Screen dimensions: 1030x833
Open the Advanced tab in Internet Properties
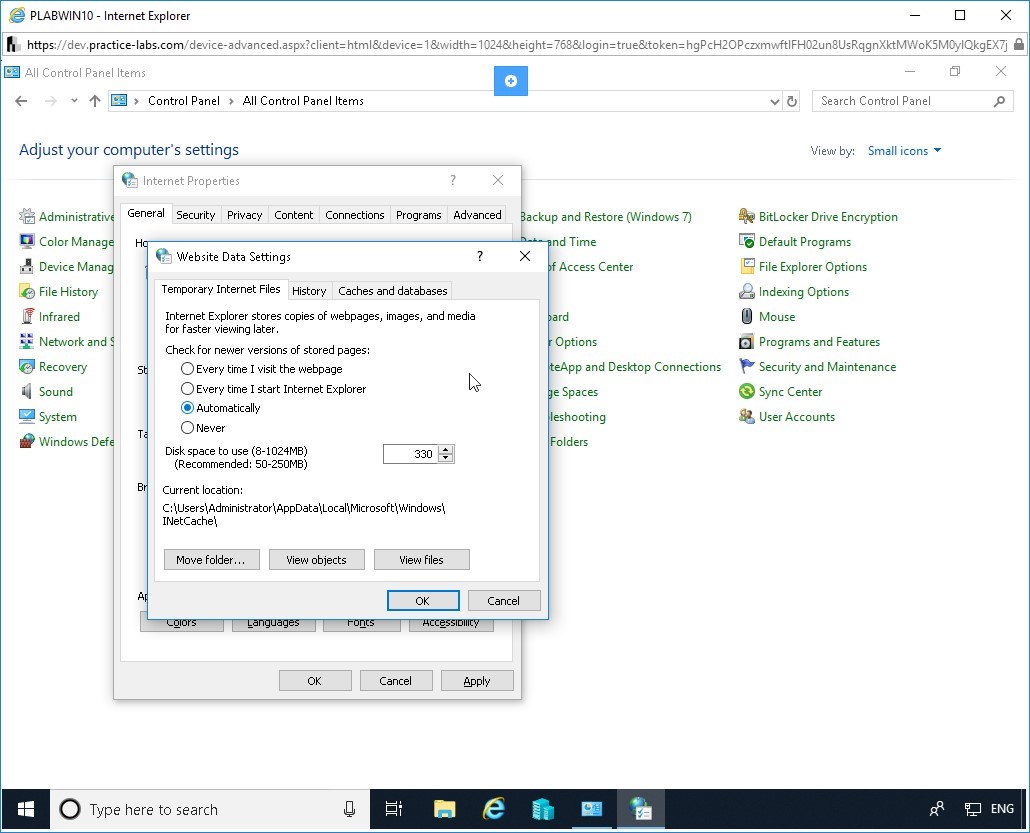tap(477, 215)
